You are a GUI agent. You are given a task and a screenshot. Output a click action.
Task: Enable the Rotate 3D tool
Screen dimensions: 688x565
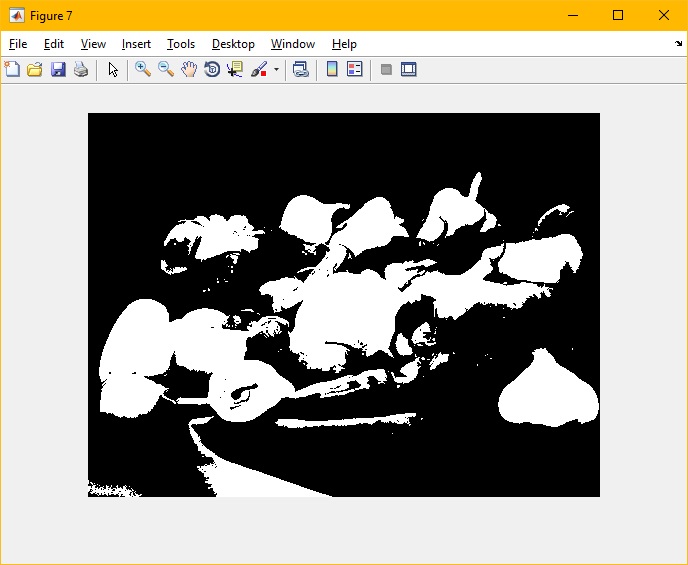coord(212,69)
